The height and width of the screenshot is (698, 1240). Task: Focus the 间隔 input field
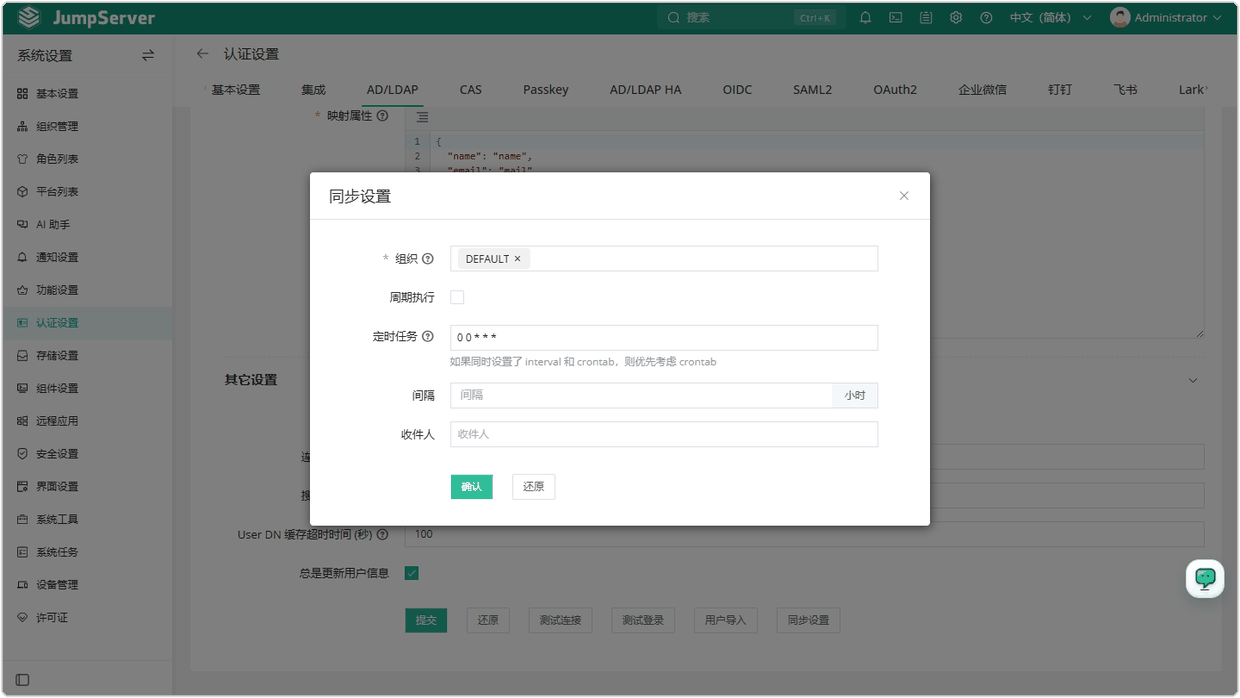click(x=641, y=395)
